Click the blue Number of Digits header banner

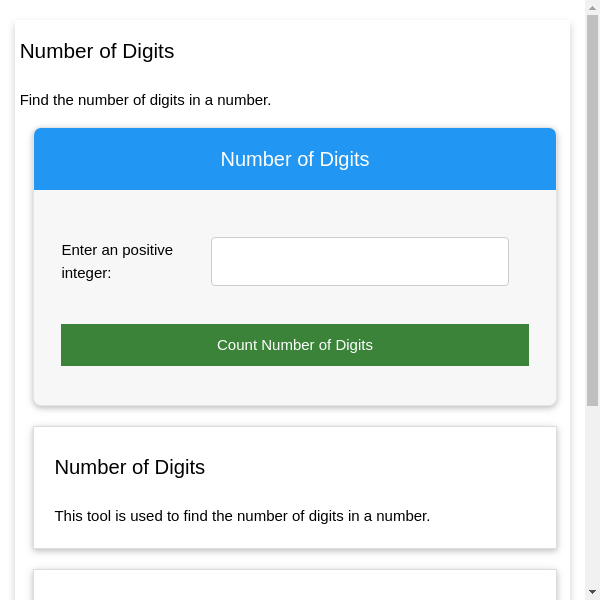[295, 159]
